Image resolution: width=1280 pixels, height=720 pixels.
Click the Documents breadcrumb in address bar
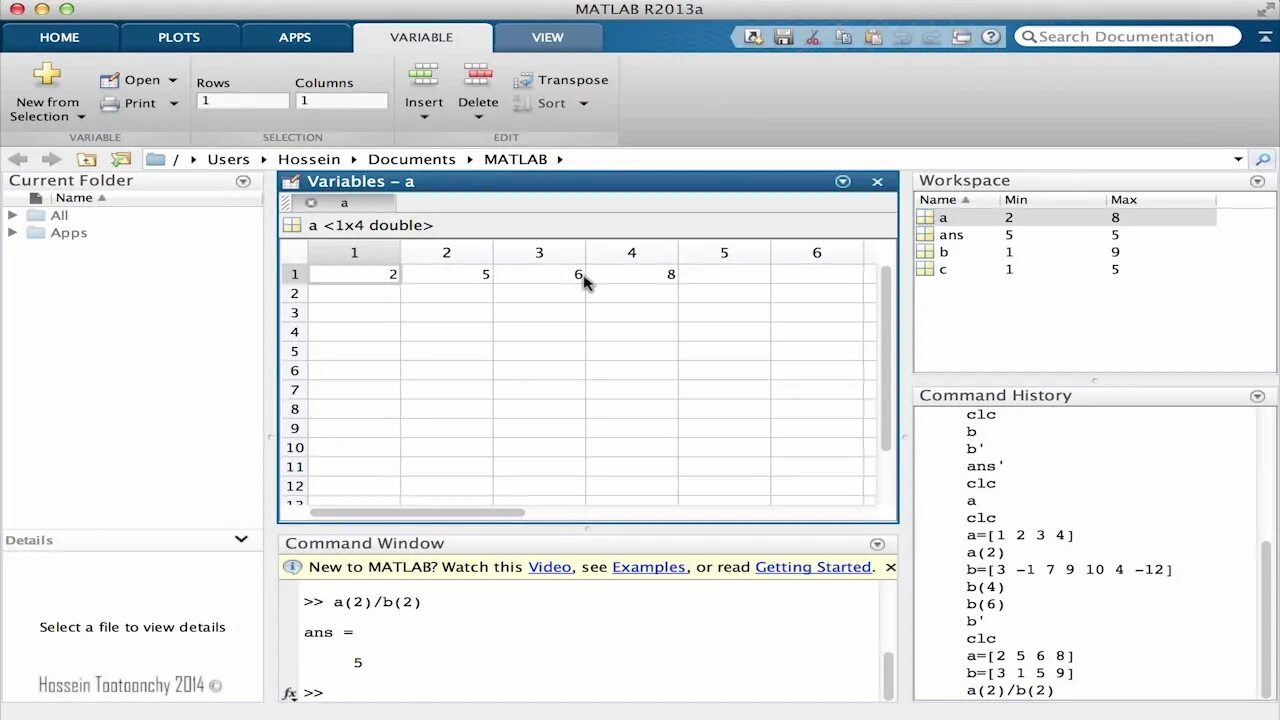coord(411,159)
